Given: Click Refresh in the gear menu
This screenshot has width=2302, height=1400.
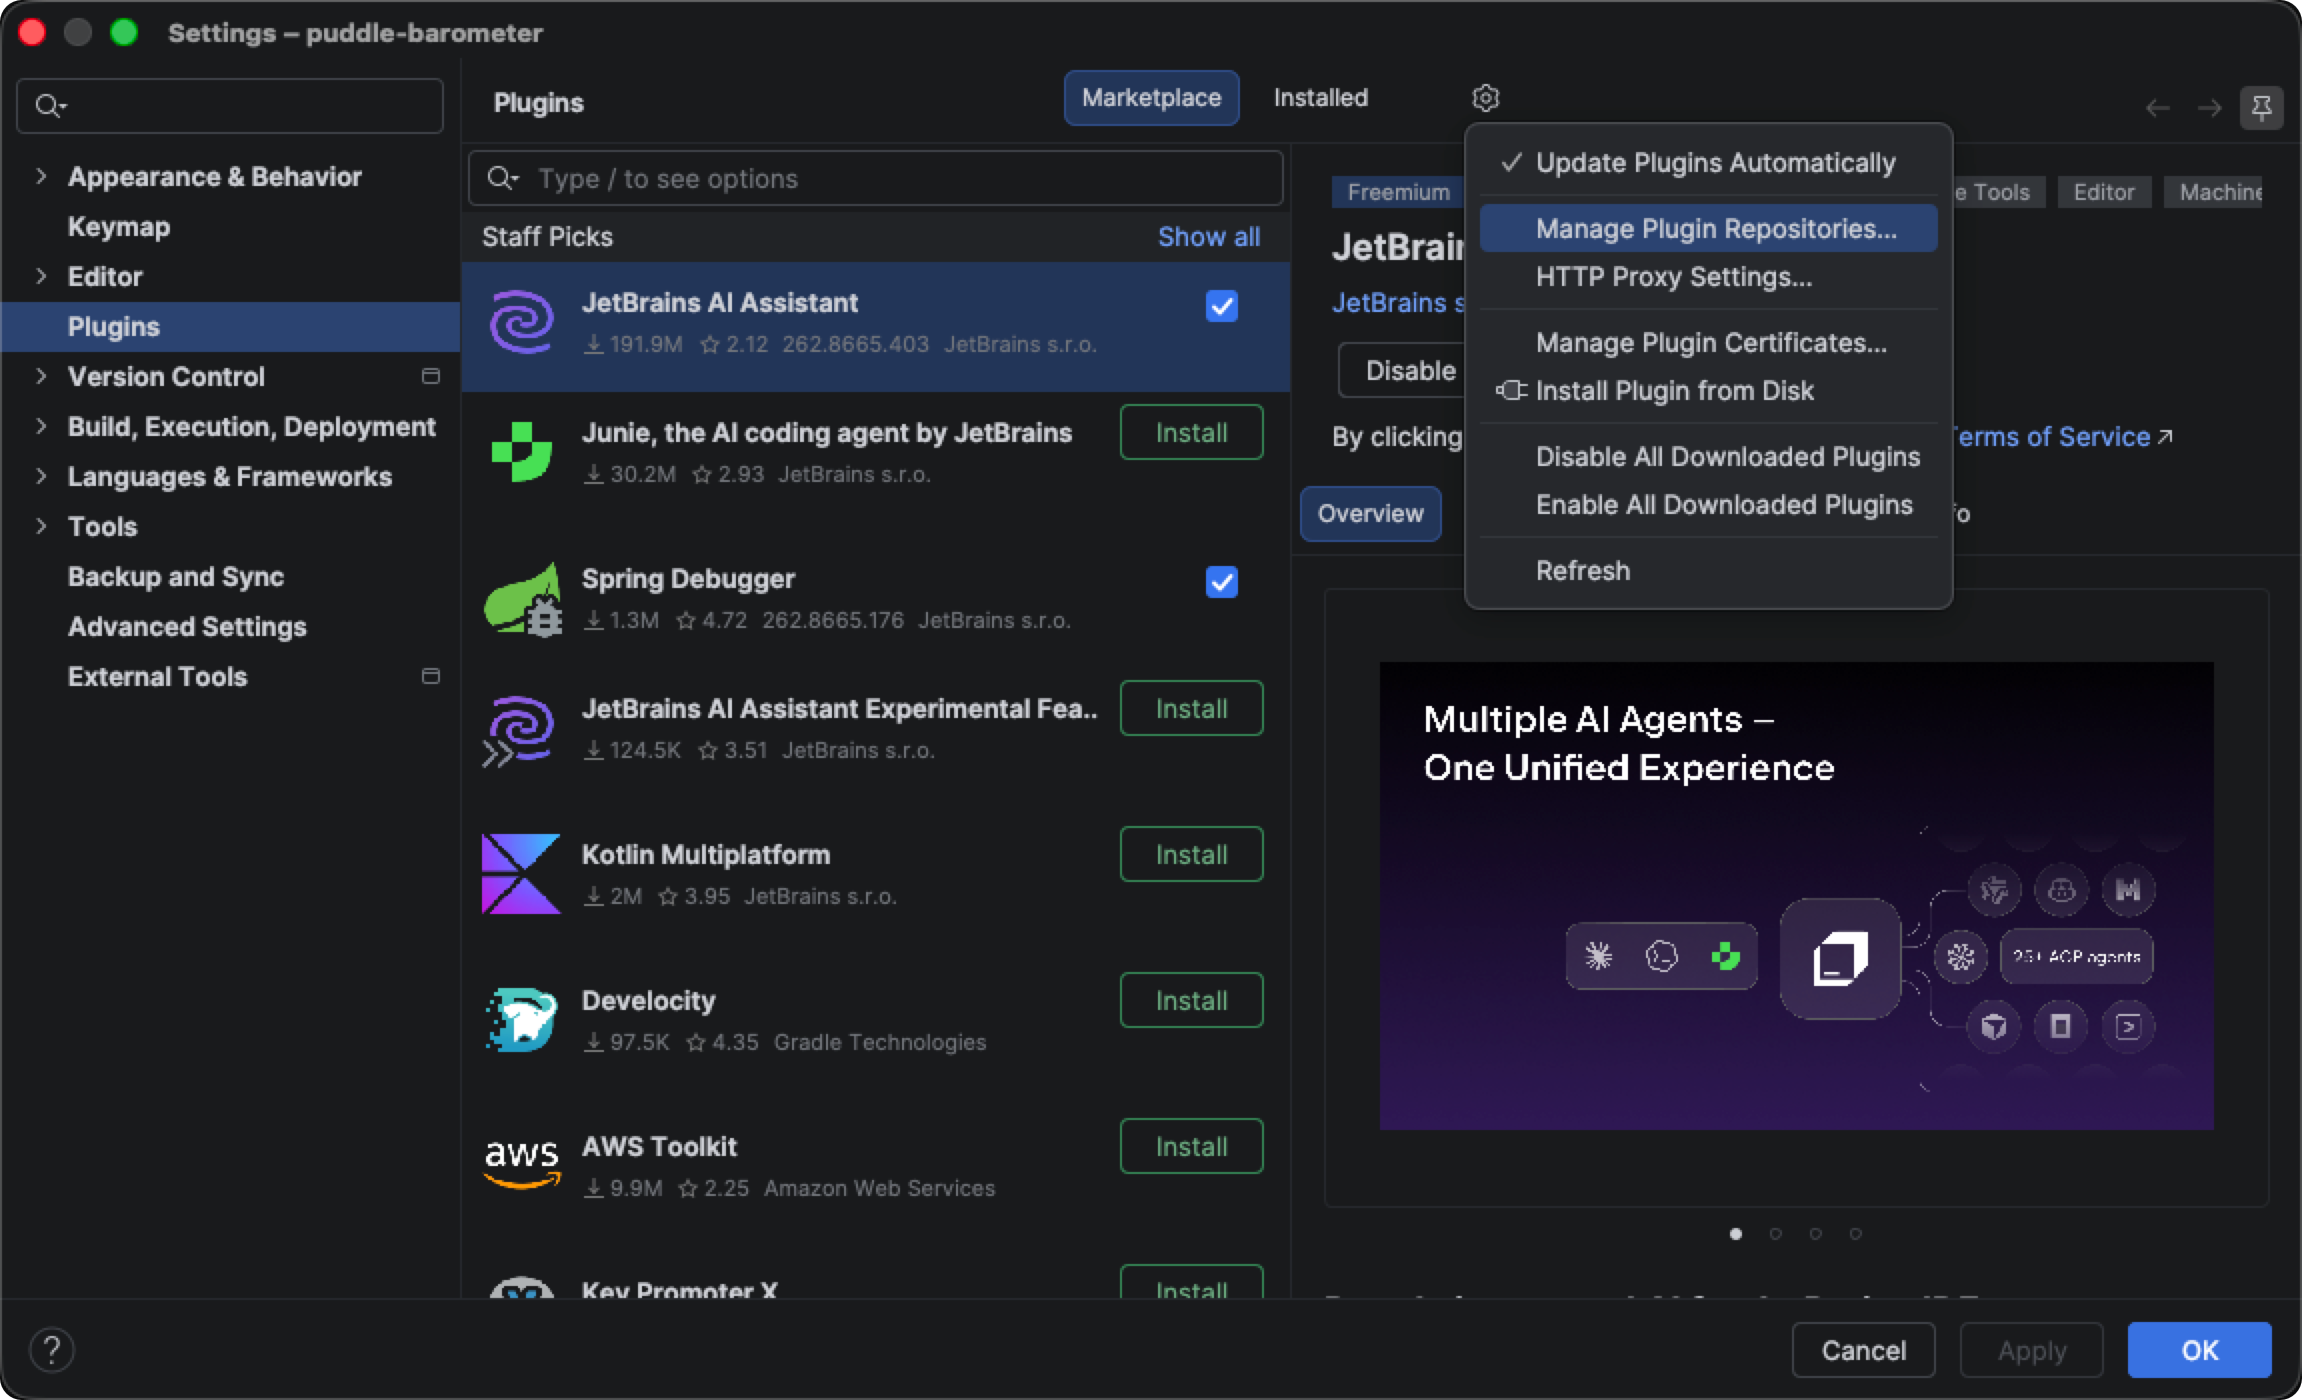Looking at the screenshot, I should click(1708, 571).
